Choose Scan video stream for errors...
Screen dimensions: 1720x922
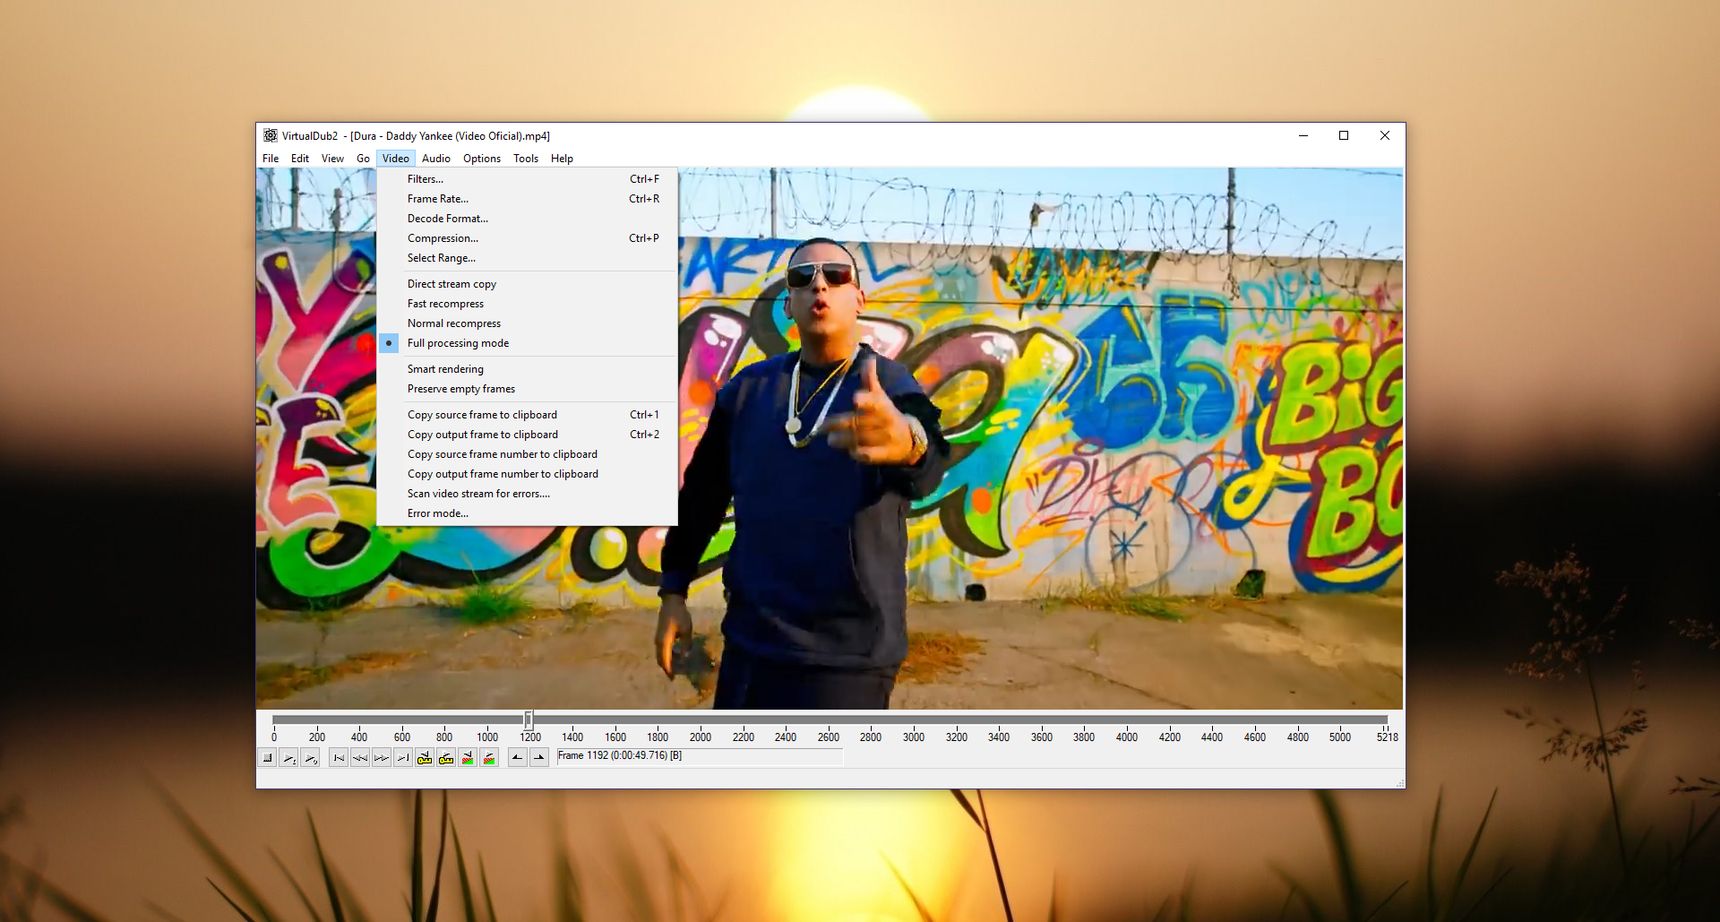(527, 494)
